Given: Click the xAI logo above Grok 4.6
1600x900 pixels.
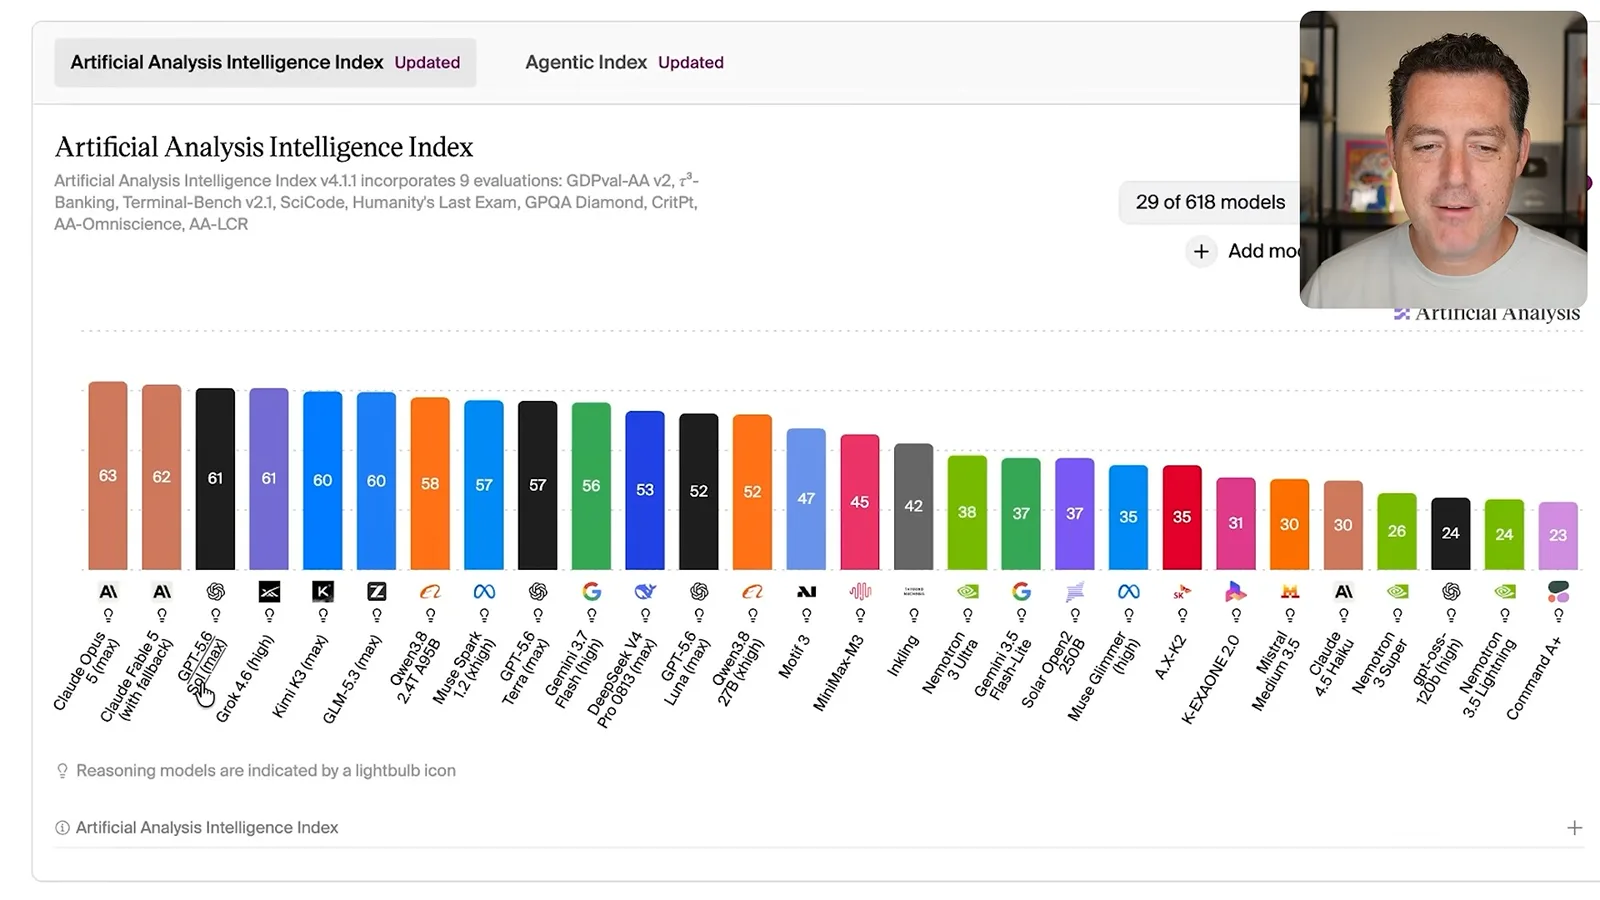Looking at the screenshot, I should pyautogui.click(x=269, y=592).
